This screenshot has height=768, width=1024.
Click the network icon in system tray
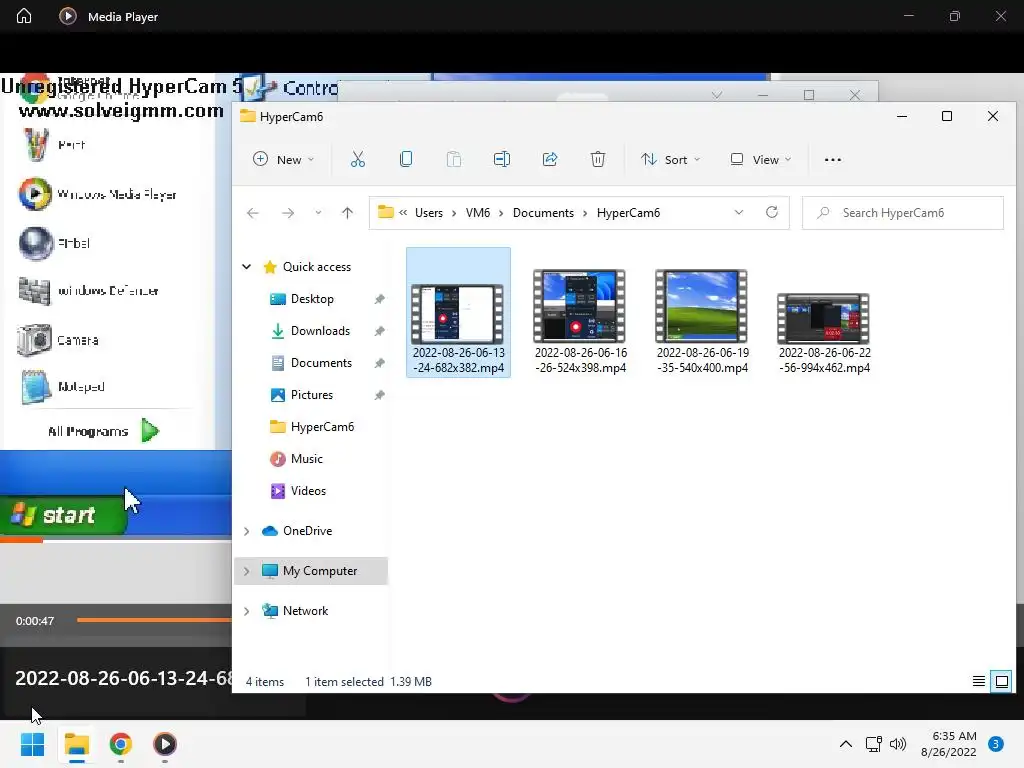(x=873, y=744)
